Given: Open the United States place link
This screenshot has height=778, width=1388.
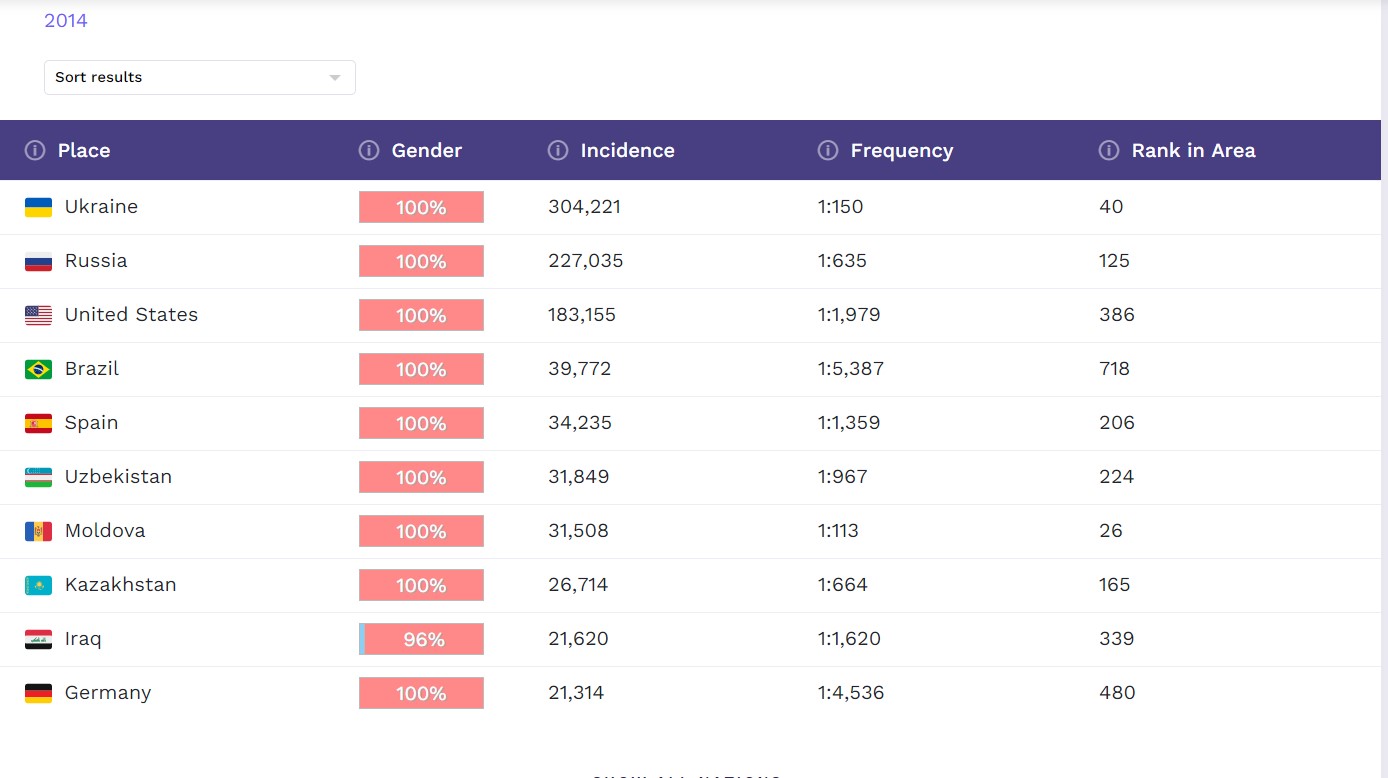Looking at the screenshot, I should click(131, 315).
